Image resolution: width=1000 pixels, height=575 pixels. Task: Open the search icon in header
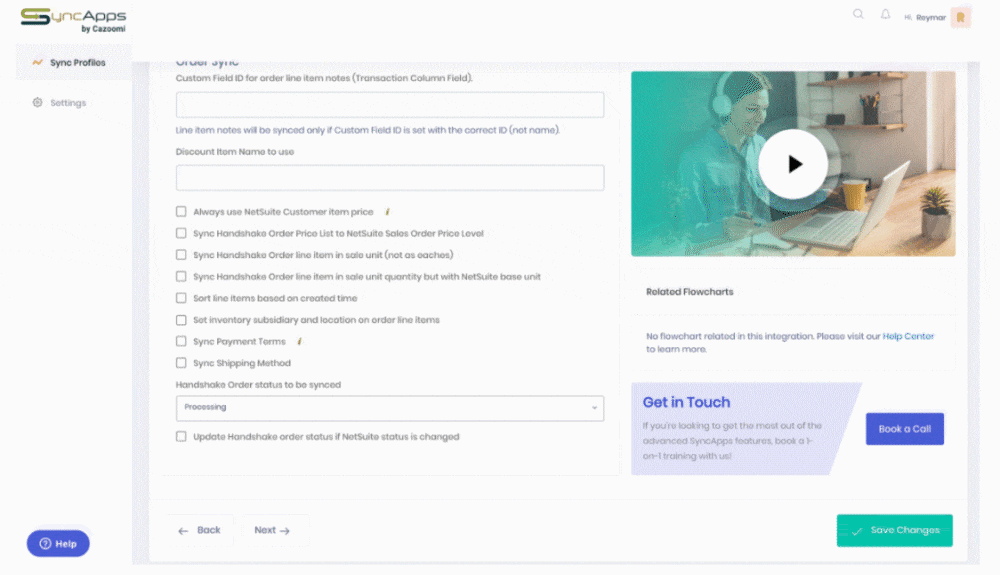[858, 14]
